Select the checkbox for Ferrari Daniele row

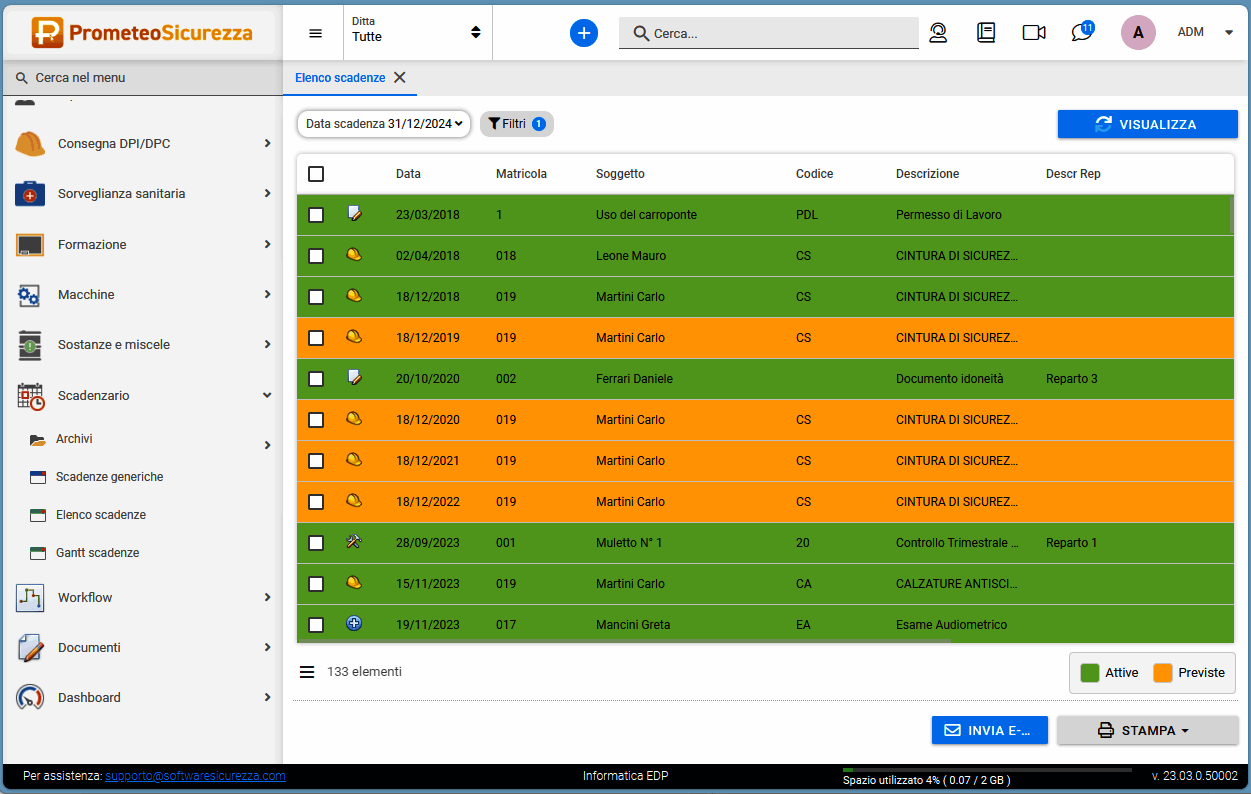(x=316, y=379)
